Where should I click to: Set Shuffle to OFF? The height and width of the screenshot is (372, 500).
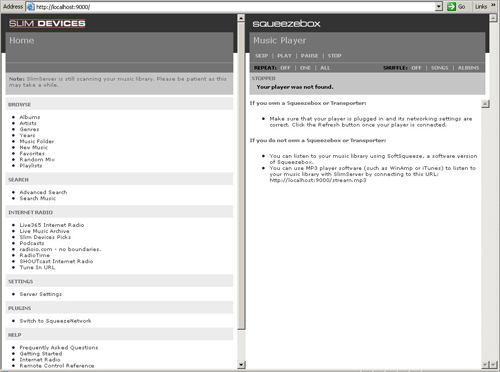coord(416,68)
